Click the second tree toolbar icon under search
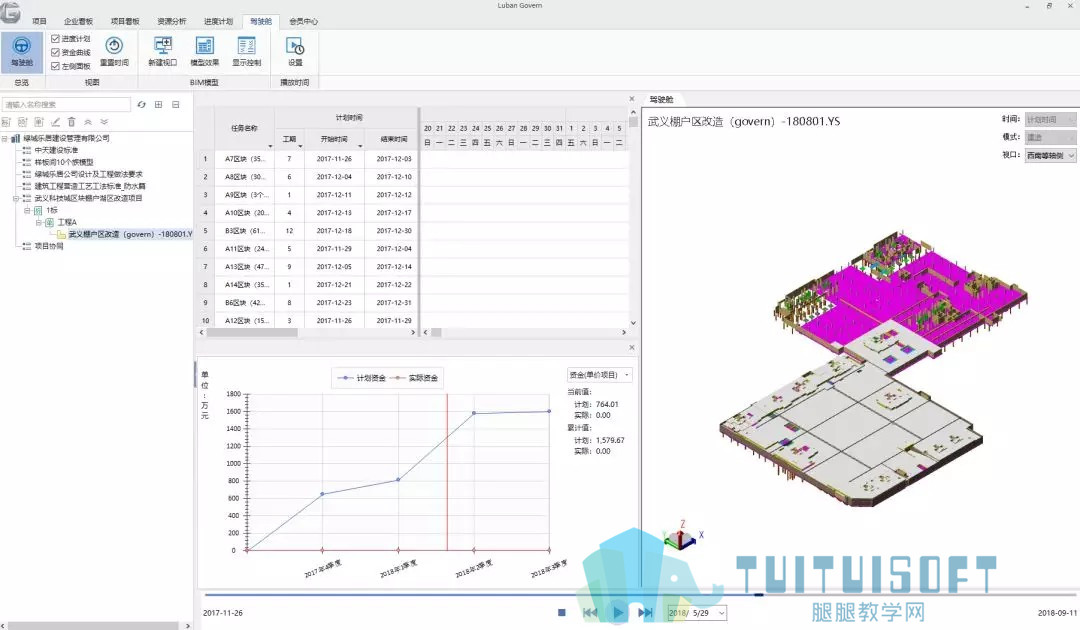This screenshot has width=1080, height=630. click(x=23, y=122)
